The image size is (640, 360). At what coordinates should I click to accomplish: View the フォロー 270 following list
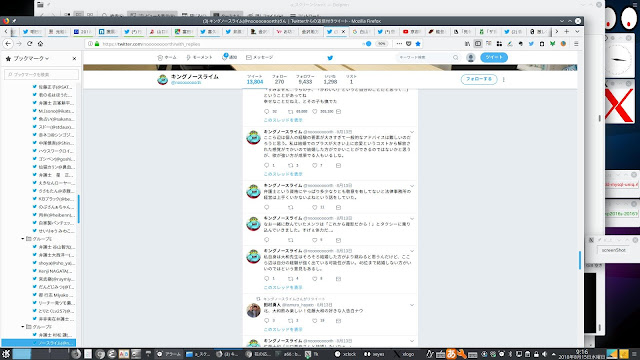pyautogui.click(x=279, y=80)
